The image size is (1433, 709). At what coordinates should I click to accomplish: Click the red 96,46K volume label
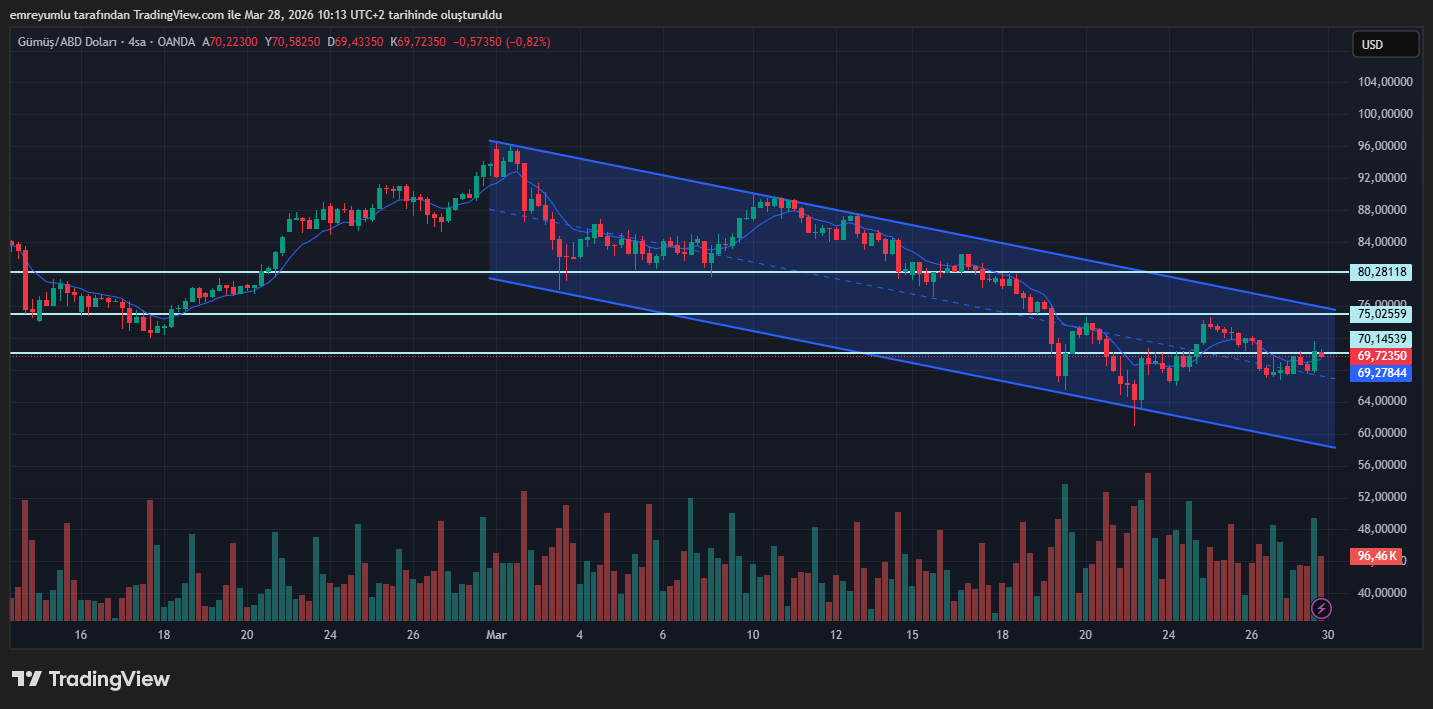[x=1375, y=556]
